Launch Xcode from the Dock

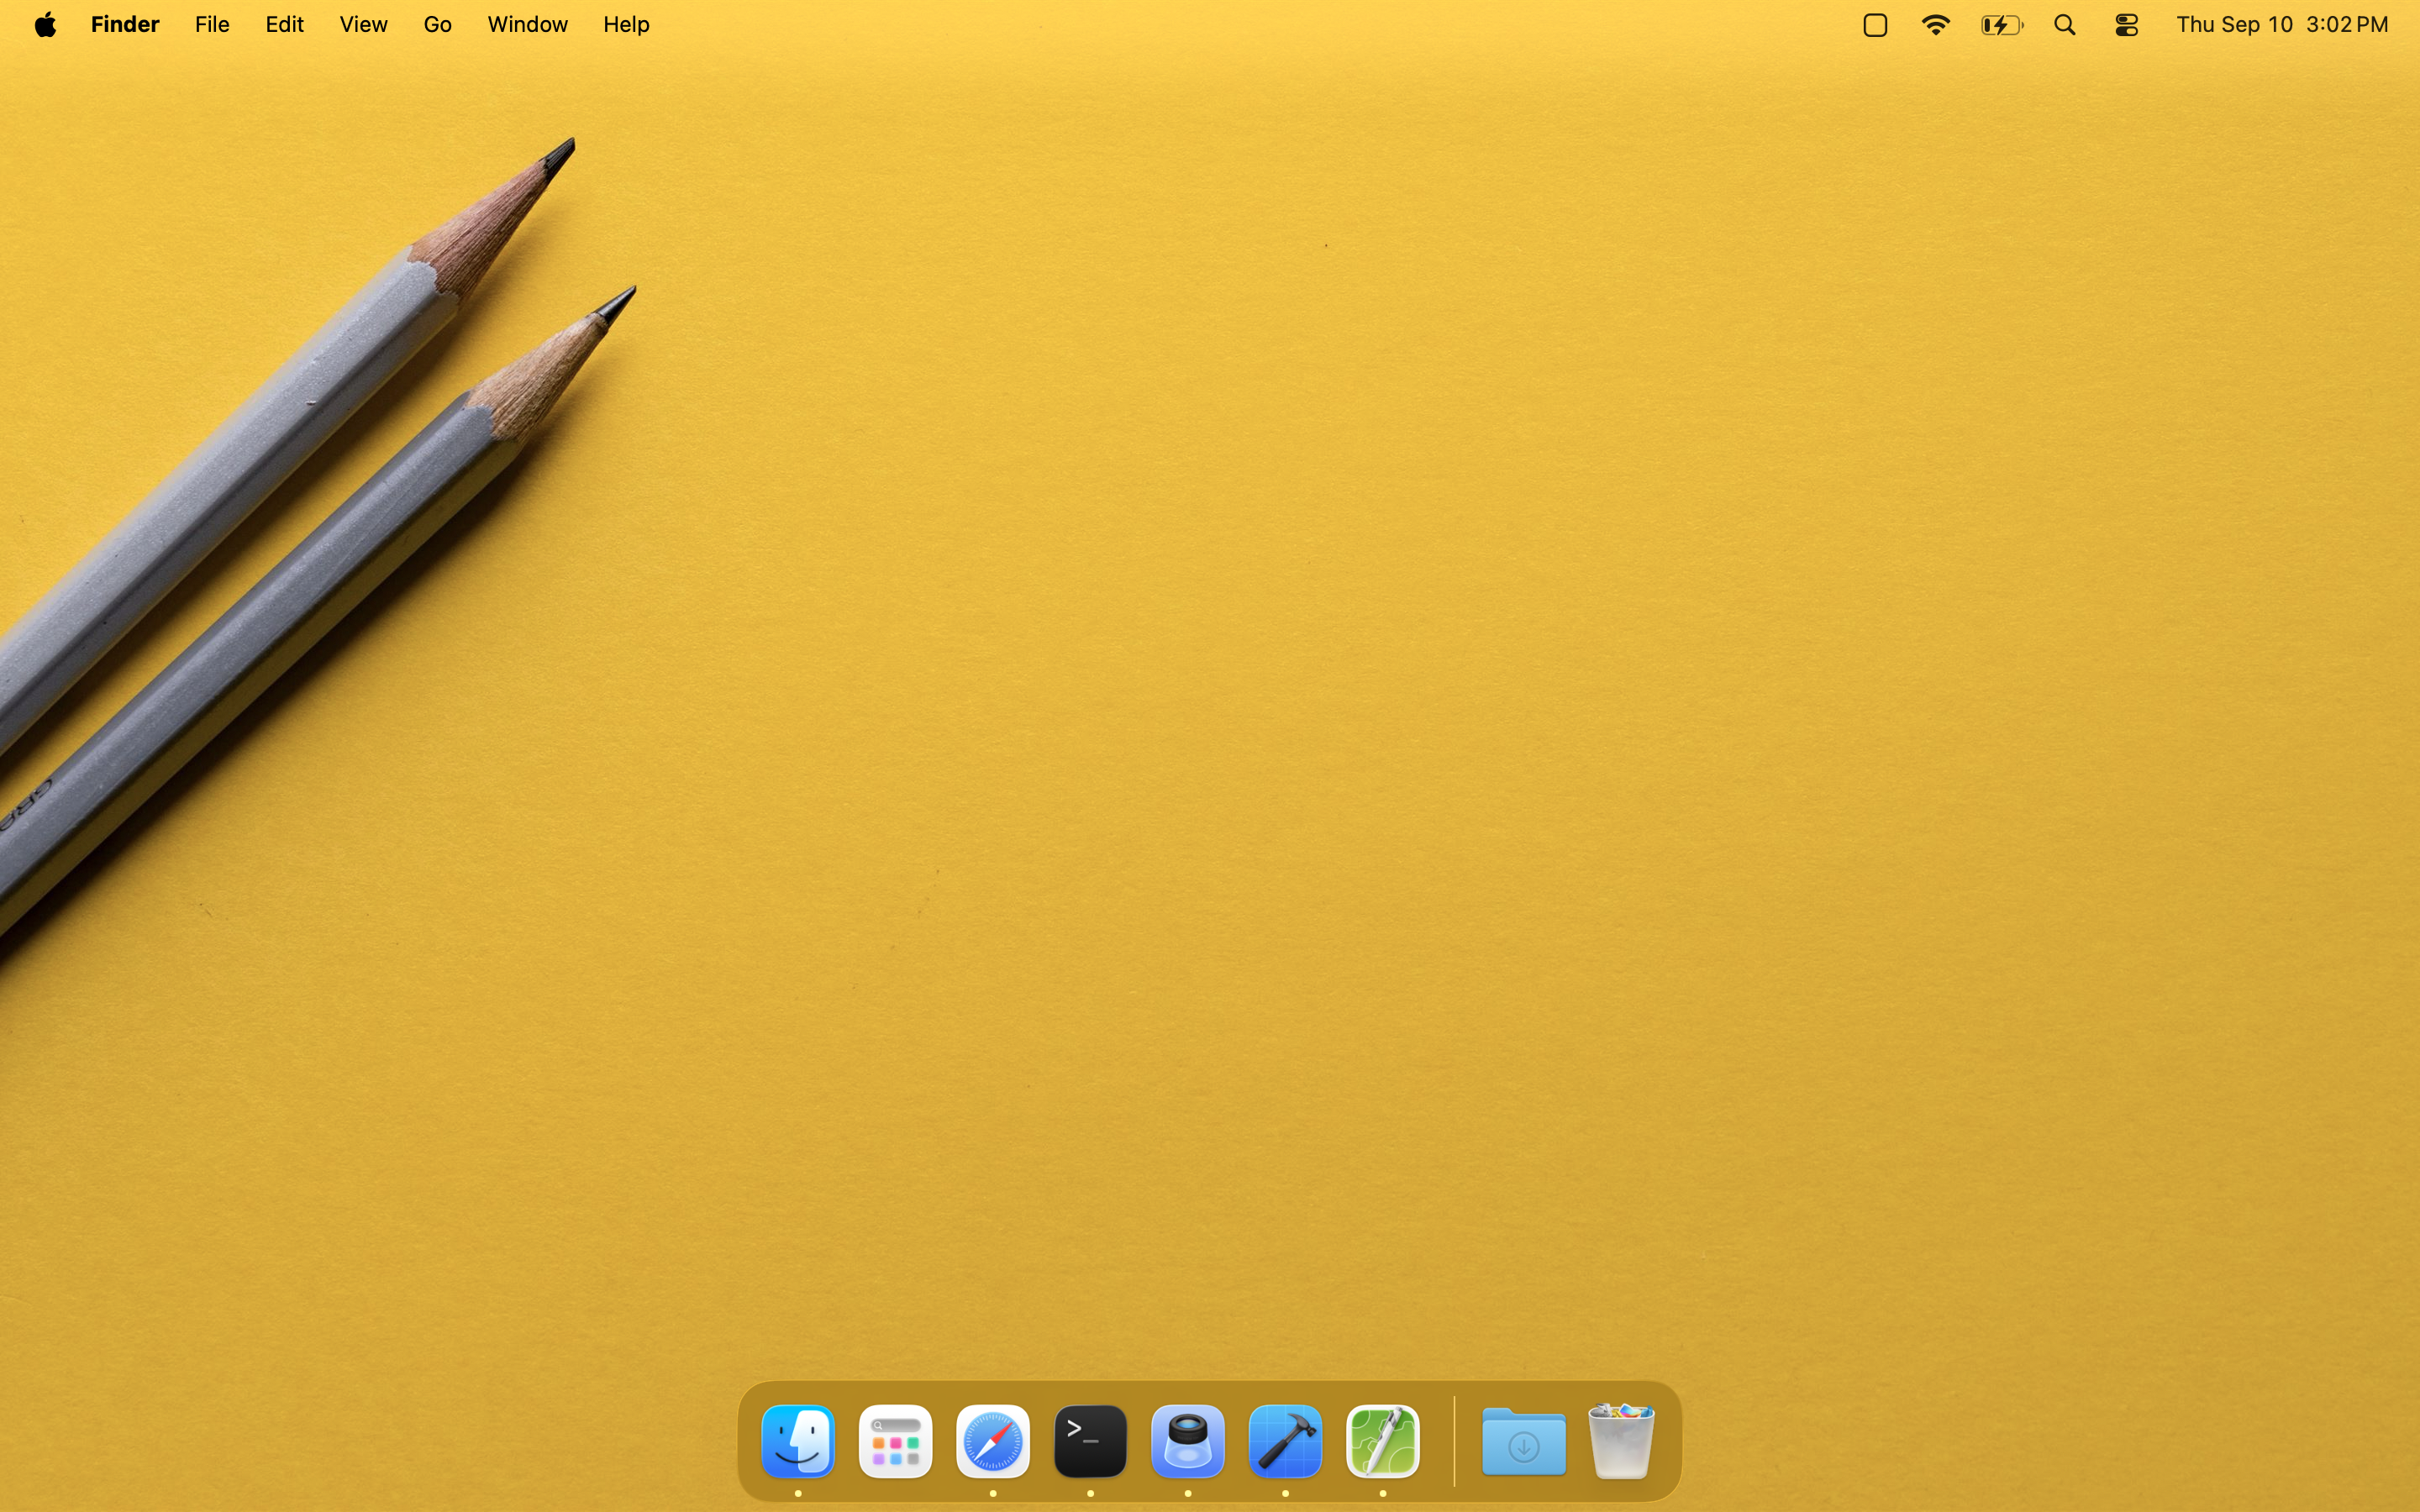pos(1285,1441)
